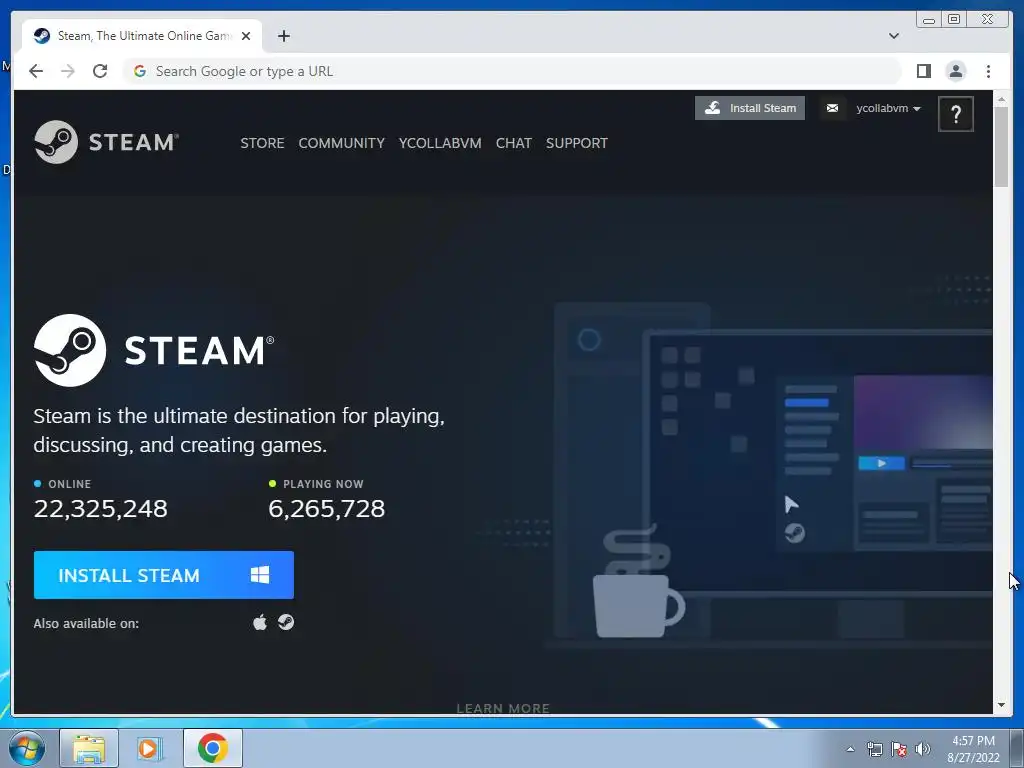The width and height of the screenshot is (1024, 768).
Task: Click the browser forward arrow
Action: 68,71
